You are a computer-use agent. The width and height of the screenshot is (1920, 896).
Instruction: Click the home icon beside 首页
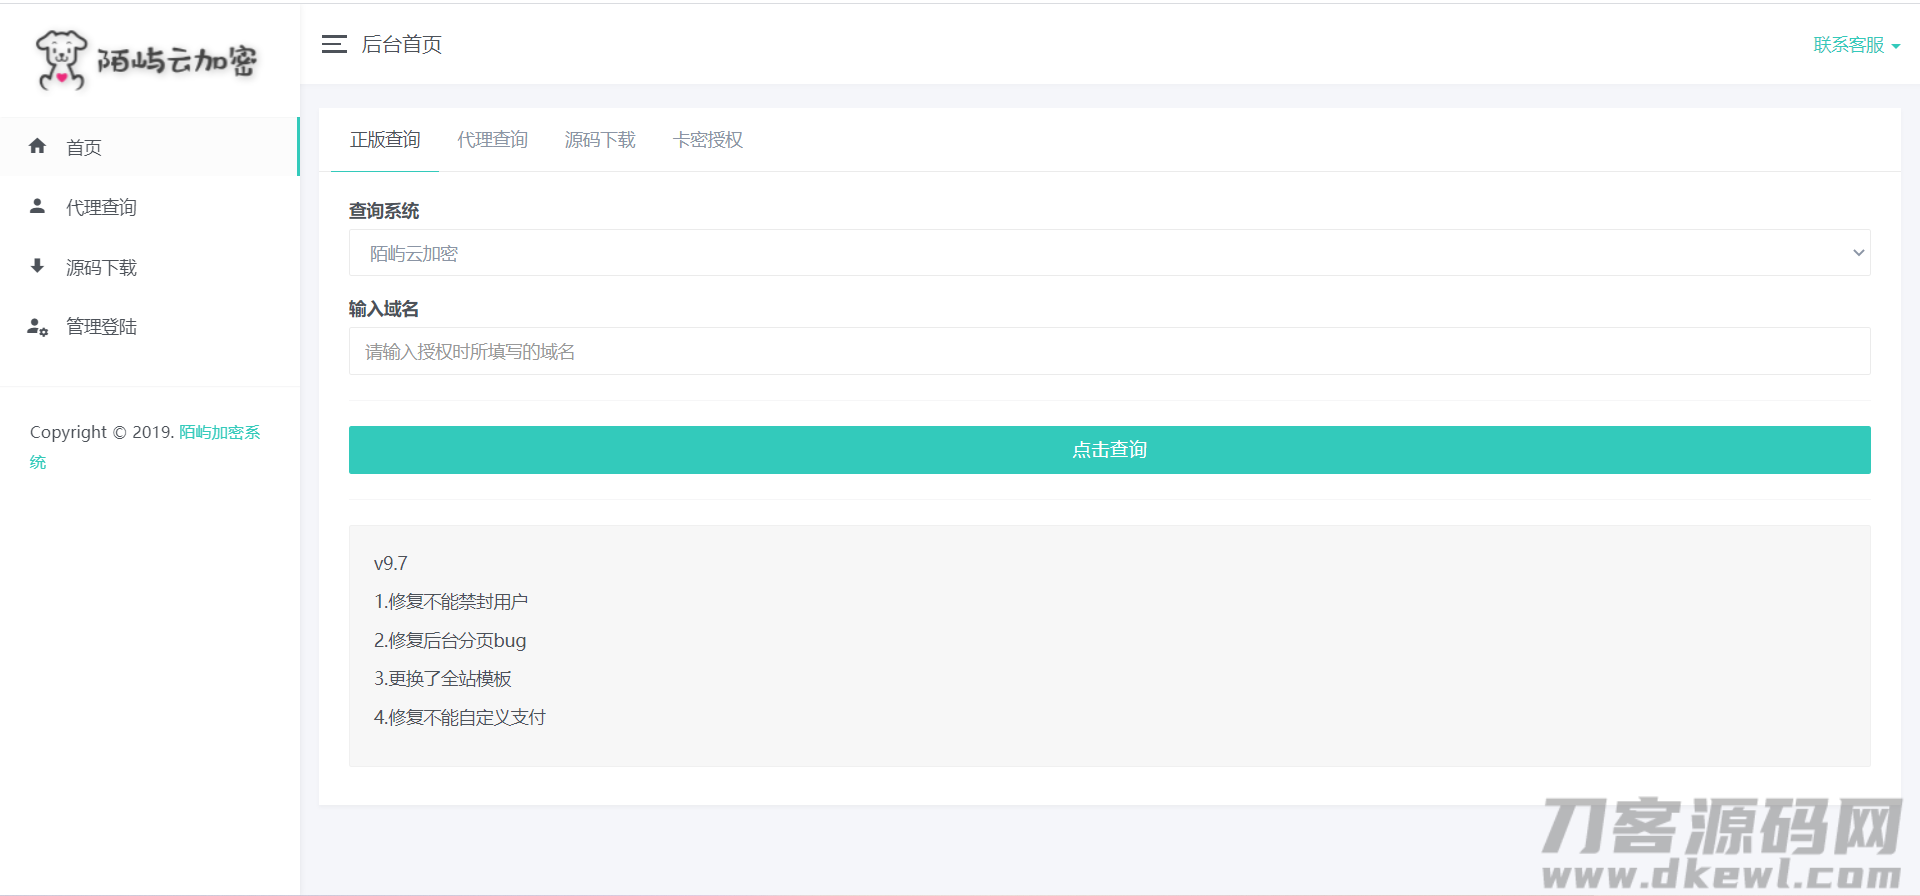click(38, 146)
